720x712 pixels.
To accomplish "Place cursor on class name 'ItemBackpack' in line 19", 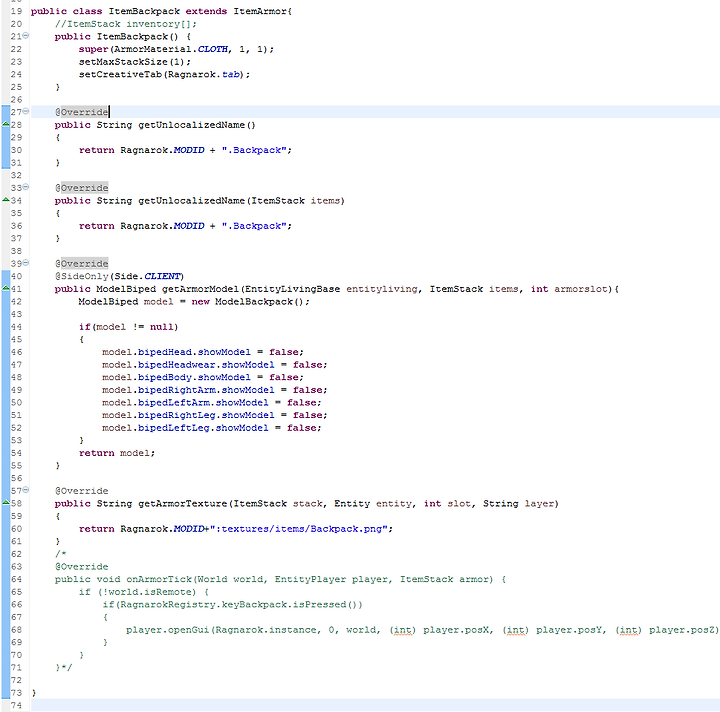I will click(144, 11).
